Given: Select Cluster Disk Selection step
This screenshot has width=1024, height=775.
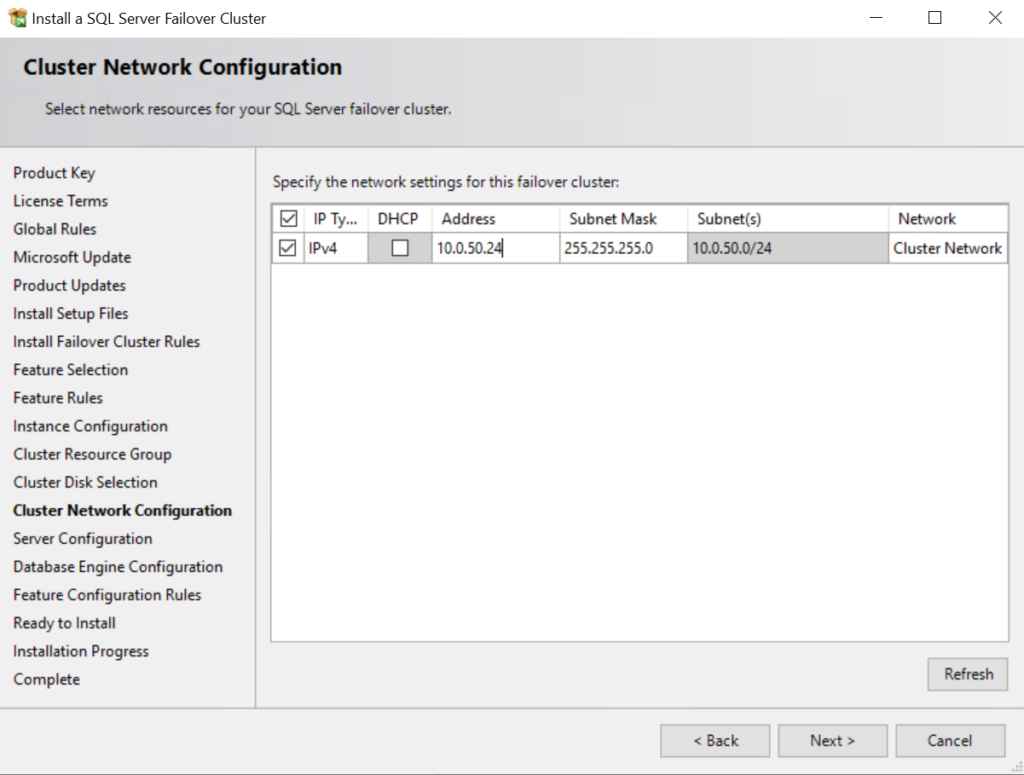Looking at the screenshot, I should (x=85, y=482).
